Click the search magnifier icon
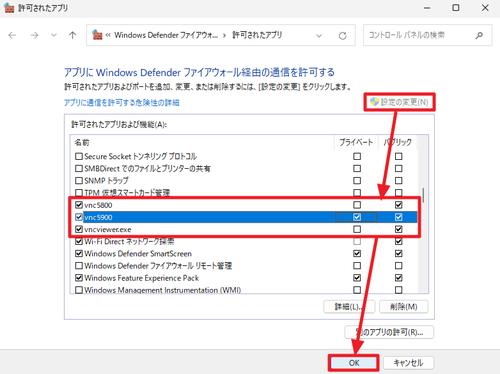The width and height of the screenshot is (500, 374). (479, 35)
